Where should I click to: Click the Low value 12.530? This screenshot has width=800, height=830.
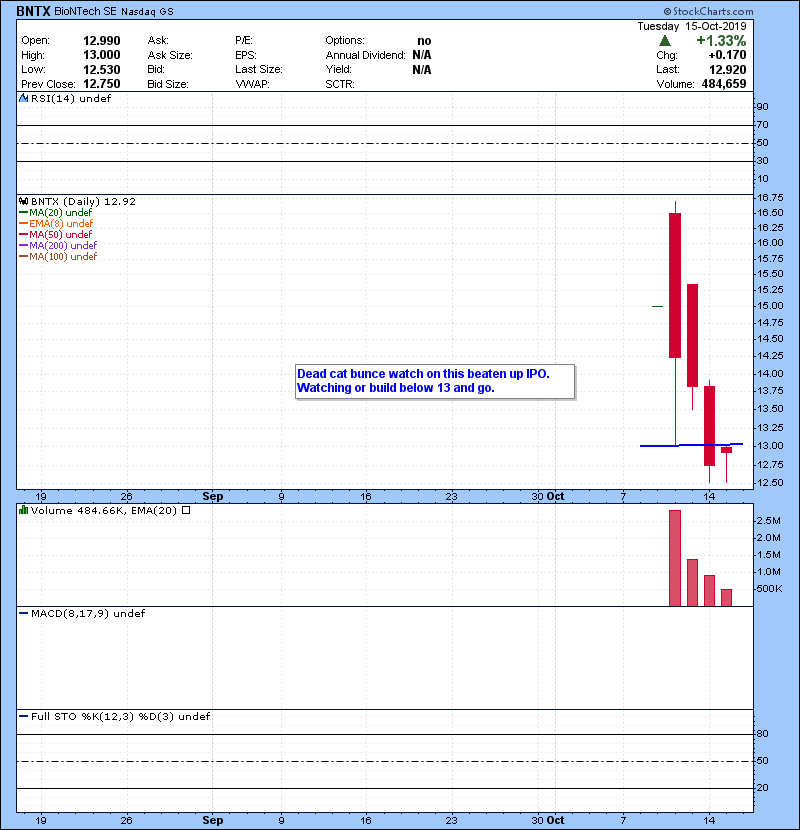point(102,69)
